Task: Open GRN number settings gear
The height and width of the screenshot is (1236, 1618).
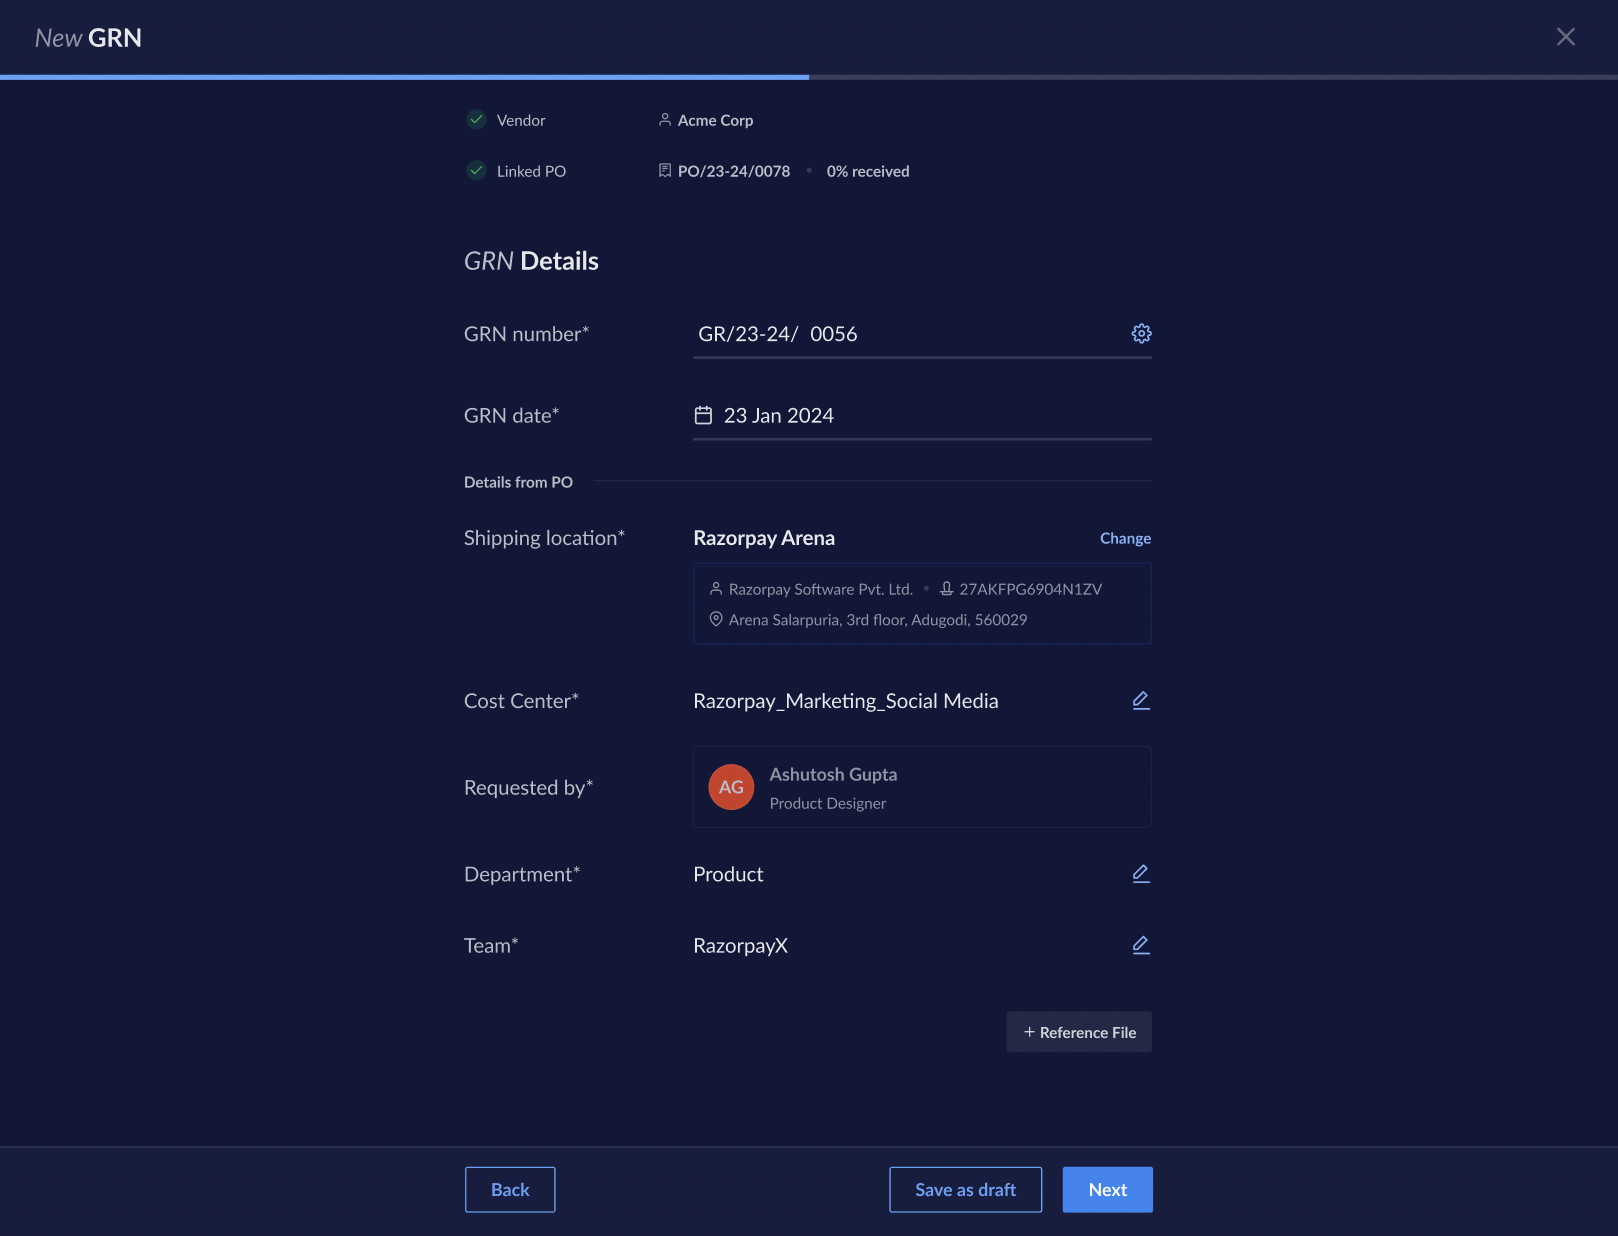Action: (x=1141, y=333)
